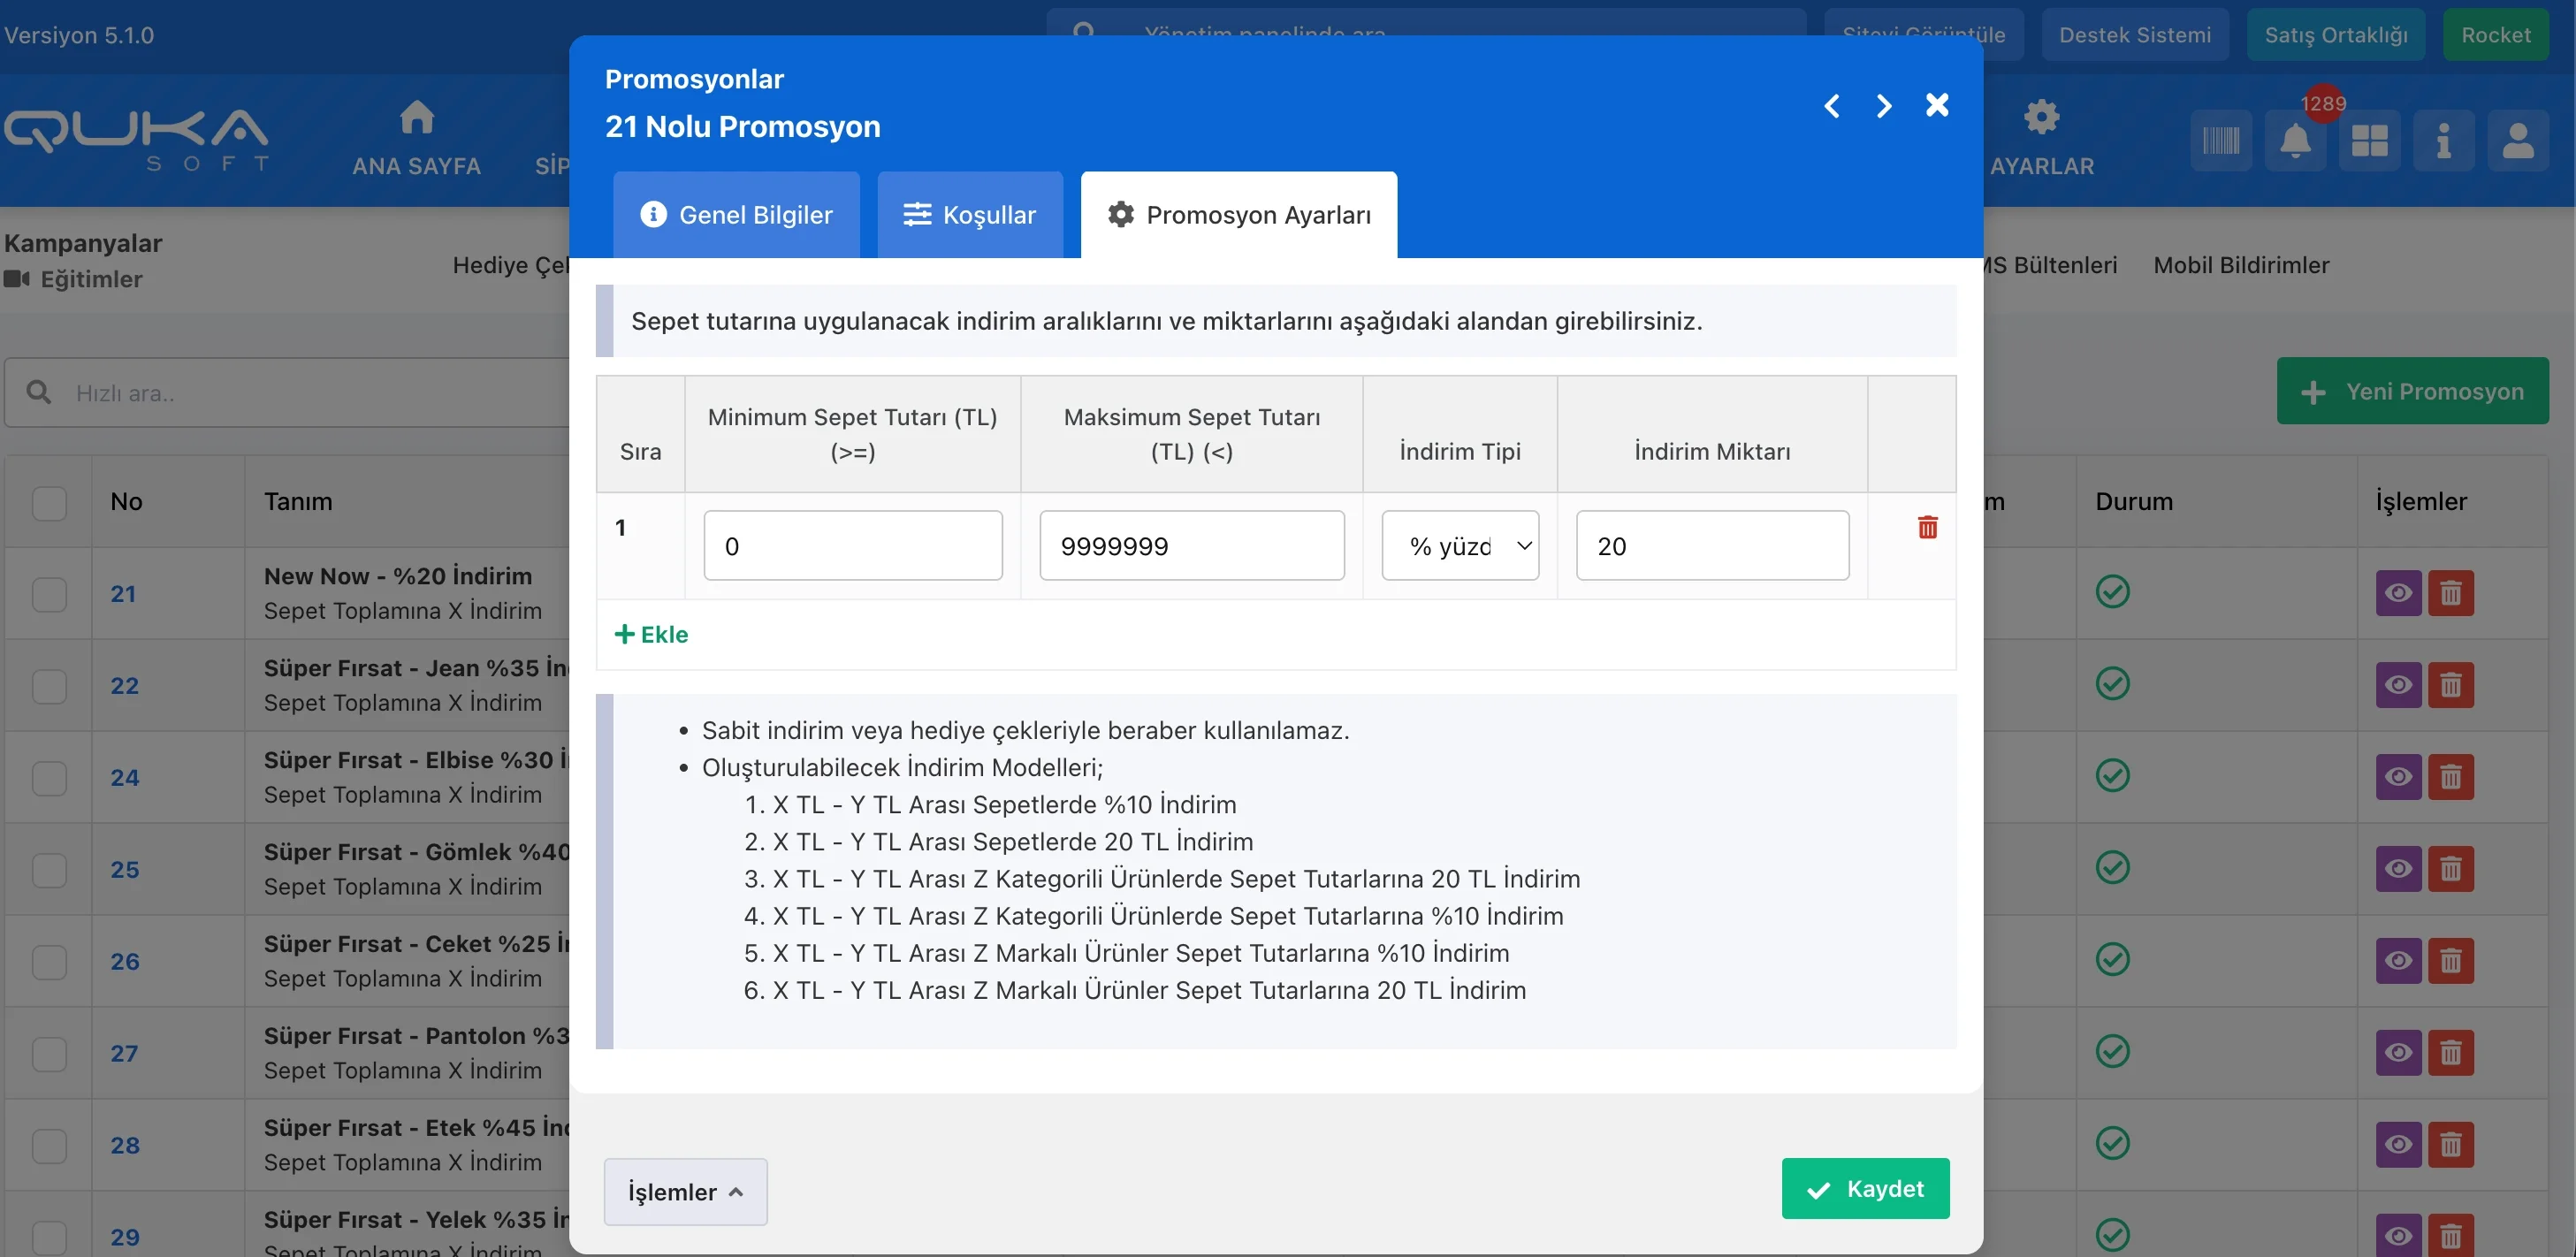Delete discount row 1 with trash icon
Image resolution: width=2576 pixels, height=1257 pixels.
(x=1927, y=527)
